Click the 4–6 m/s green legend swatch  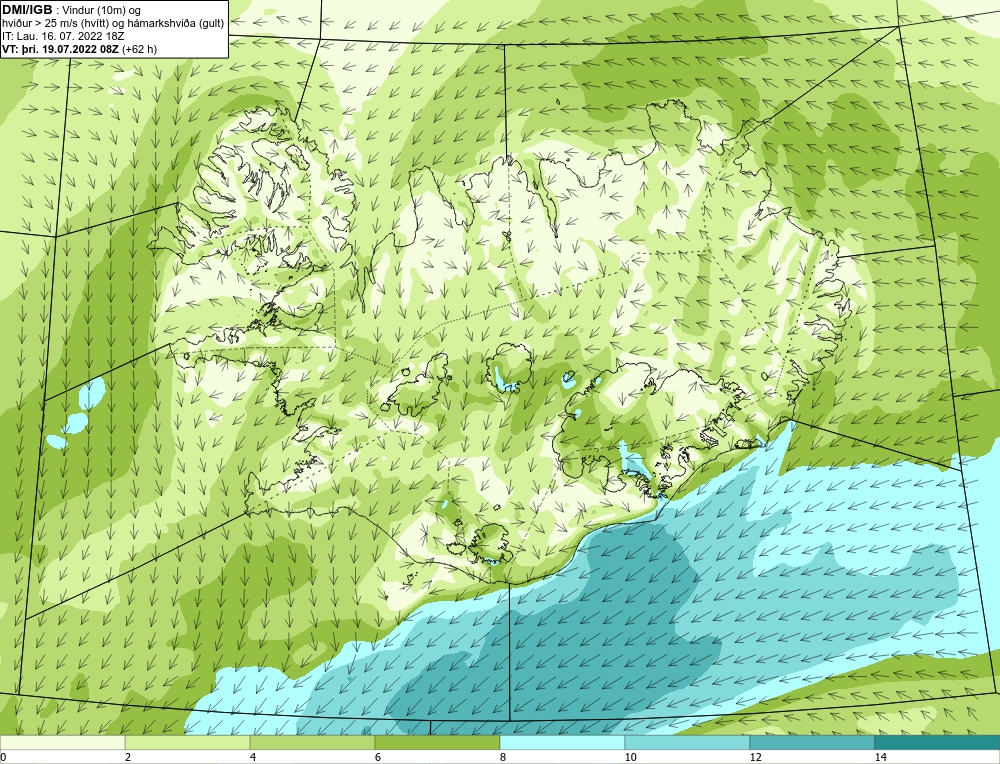point(312,743)
